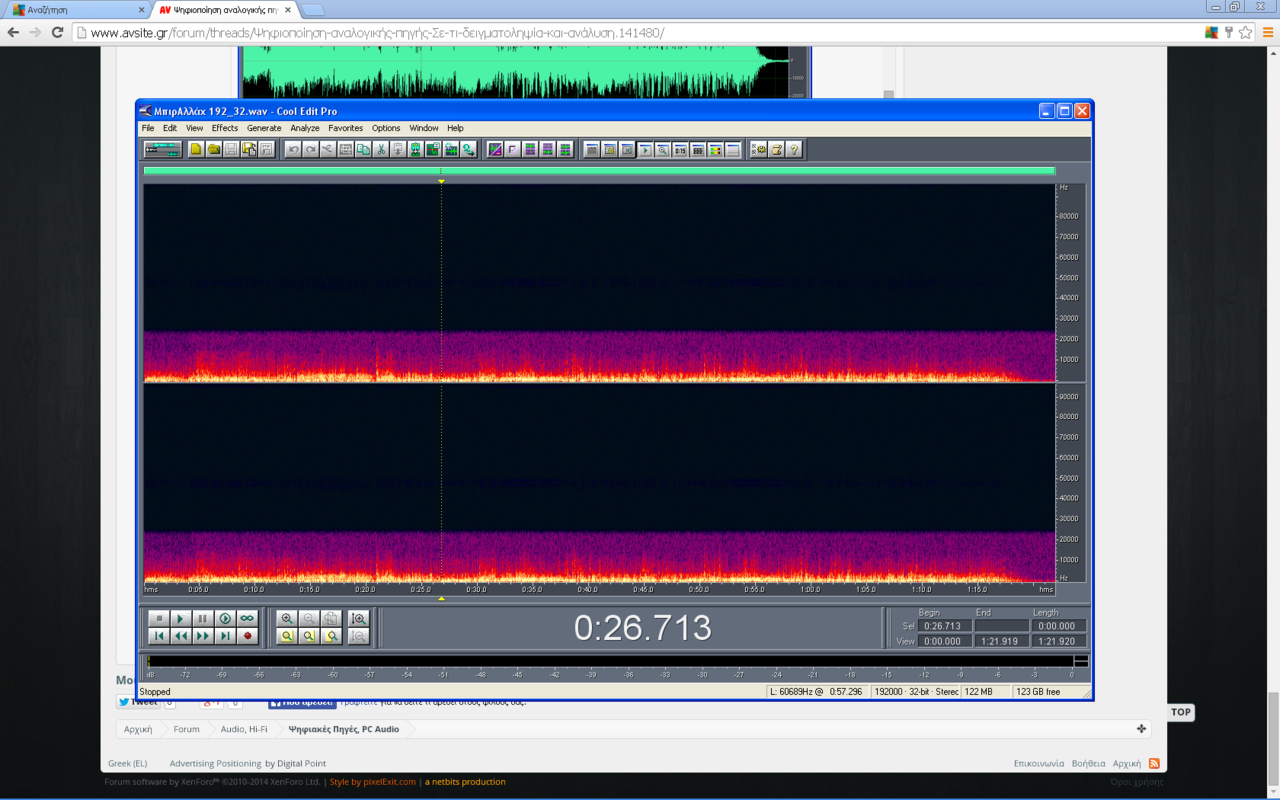Click the Rewind transport button
The height and width of the screenshot is (800, 1280).
(x=181, y=636)
